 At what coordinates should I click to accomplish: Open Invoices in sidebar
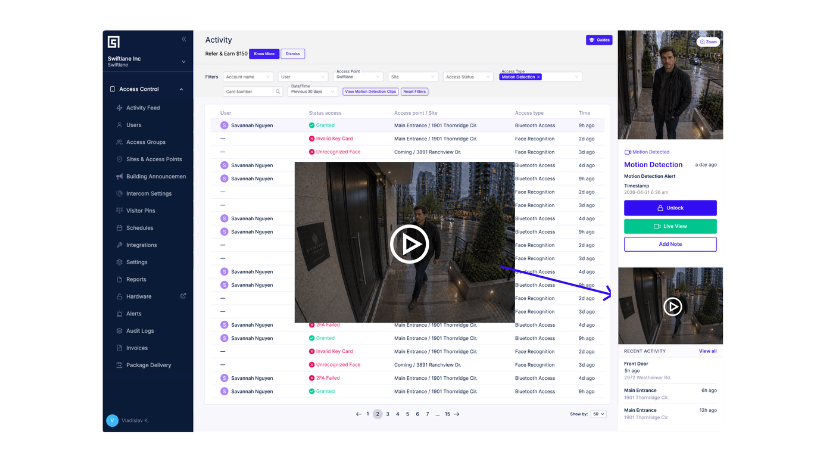click(136, 348)
